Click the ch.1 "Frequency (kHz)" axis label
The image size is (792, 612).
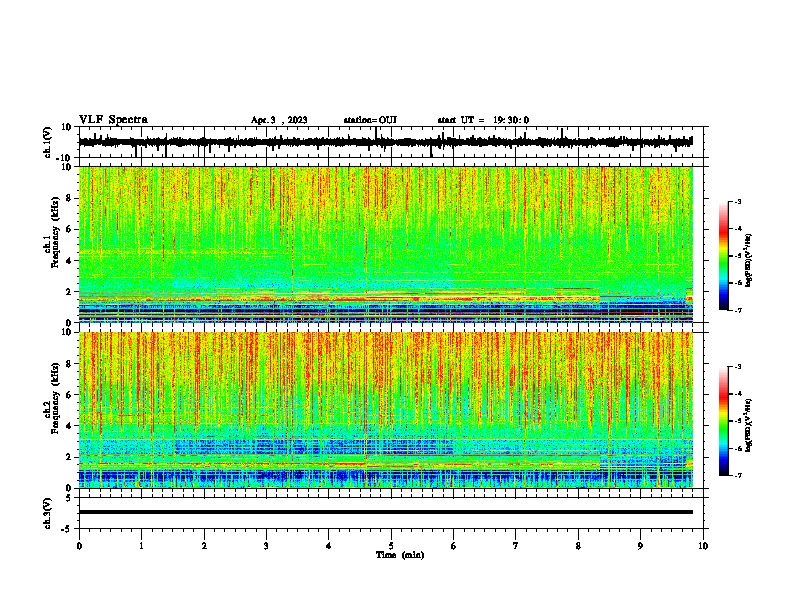pyautogui.click(x=55, y=232)
